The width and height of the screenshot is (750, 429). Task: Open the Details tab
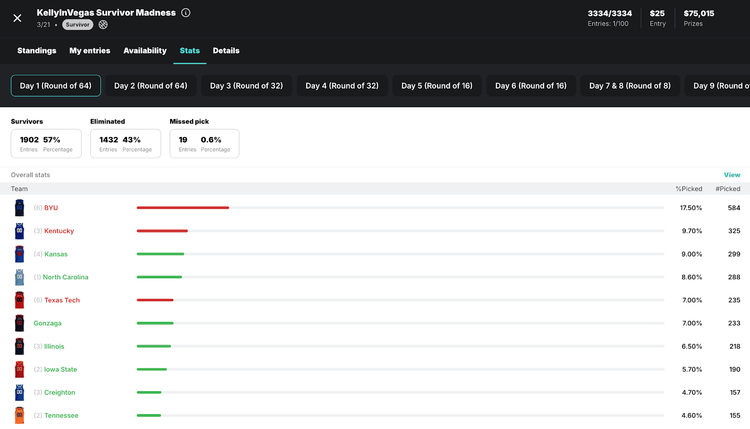(226, 51)
